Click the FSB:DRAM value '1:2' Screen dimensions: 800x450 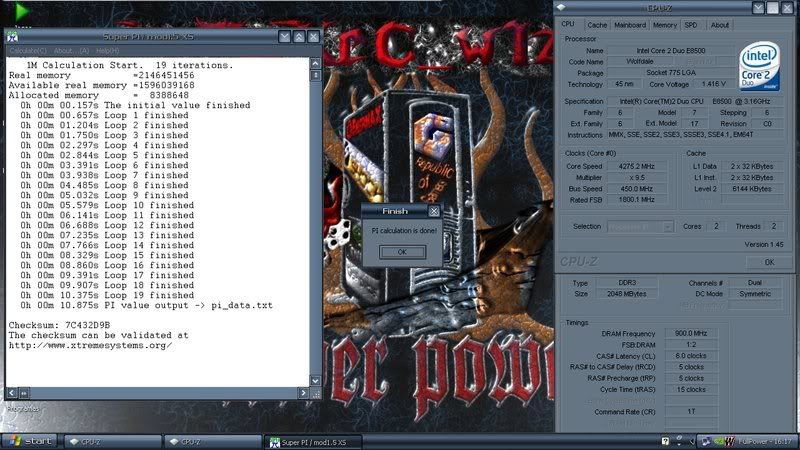691,344
